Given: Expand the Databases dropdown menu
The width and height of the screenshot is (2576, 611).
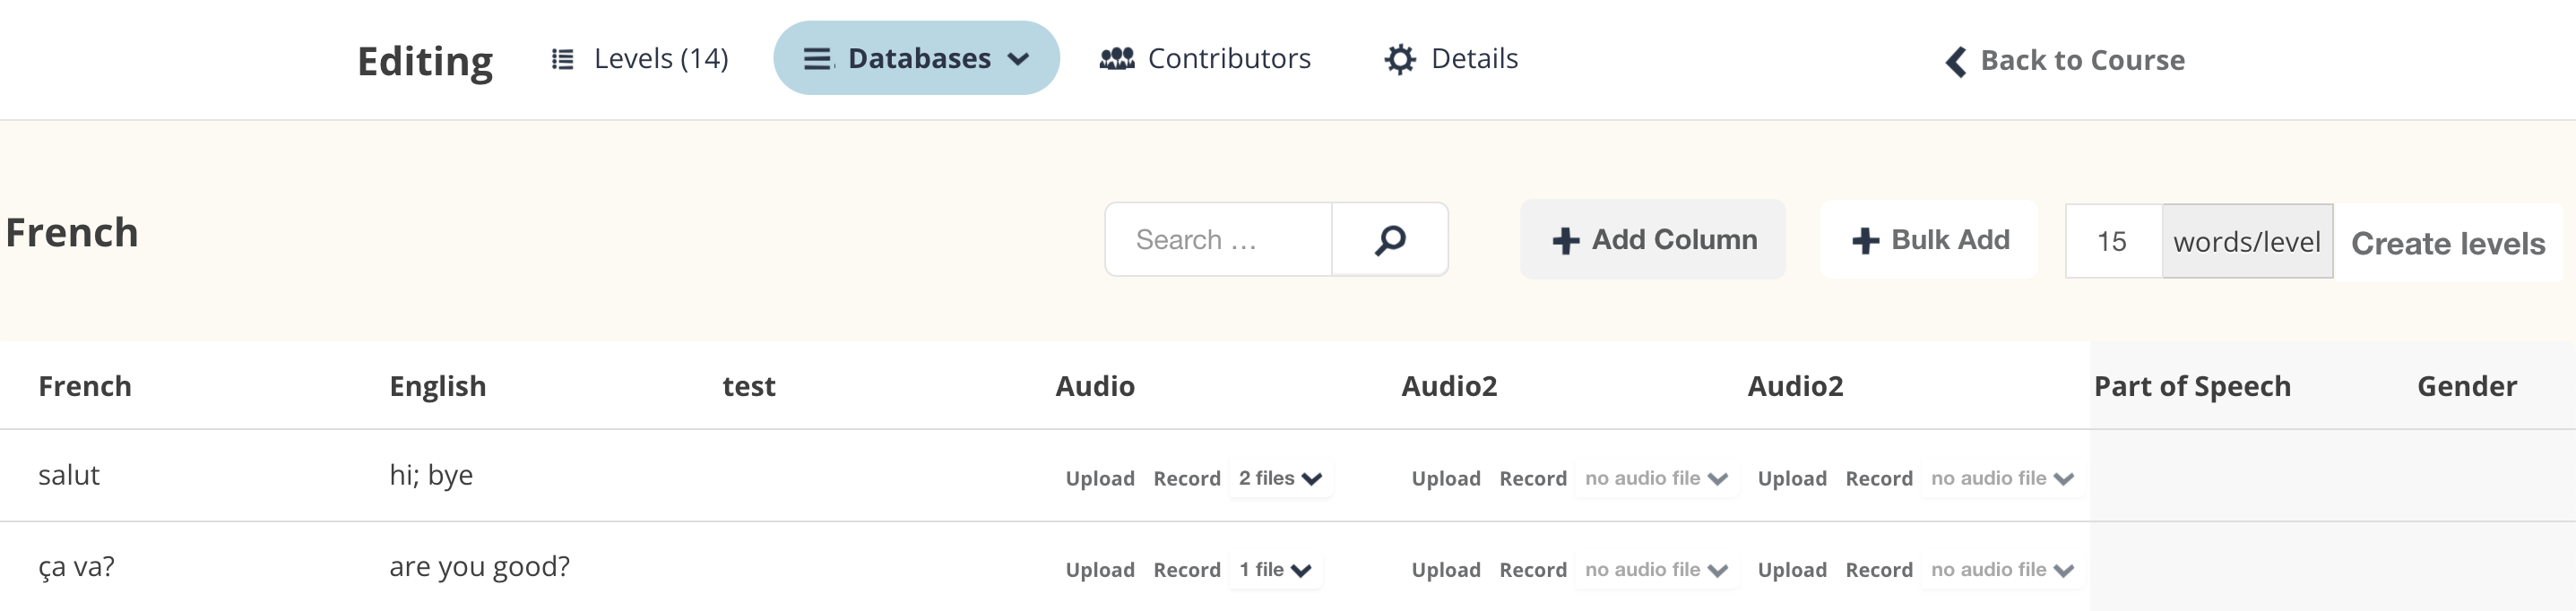Looking at the screenshot, I should (1018, 60).
